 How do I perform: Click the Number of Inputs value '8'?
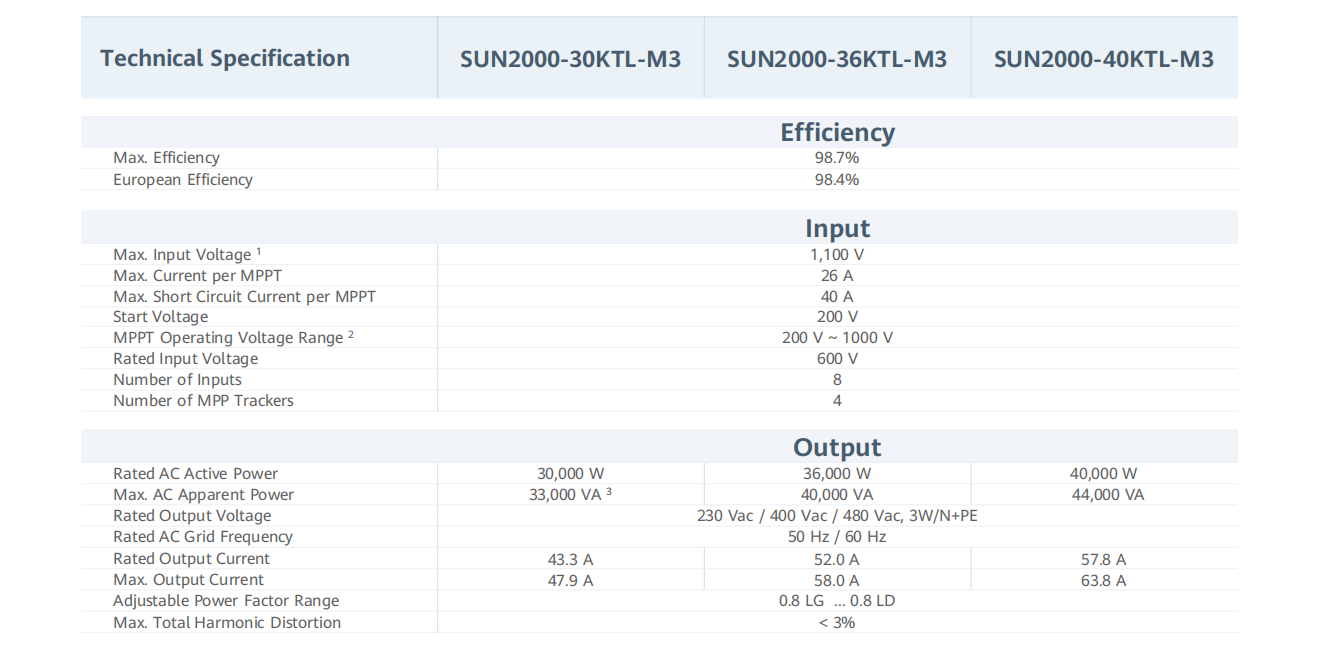tap(837, 380)
